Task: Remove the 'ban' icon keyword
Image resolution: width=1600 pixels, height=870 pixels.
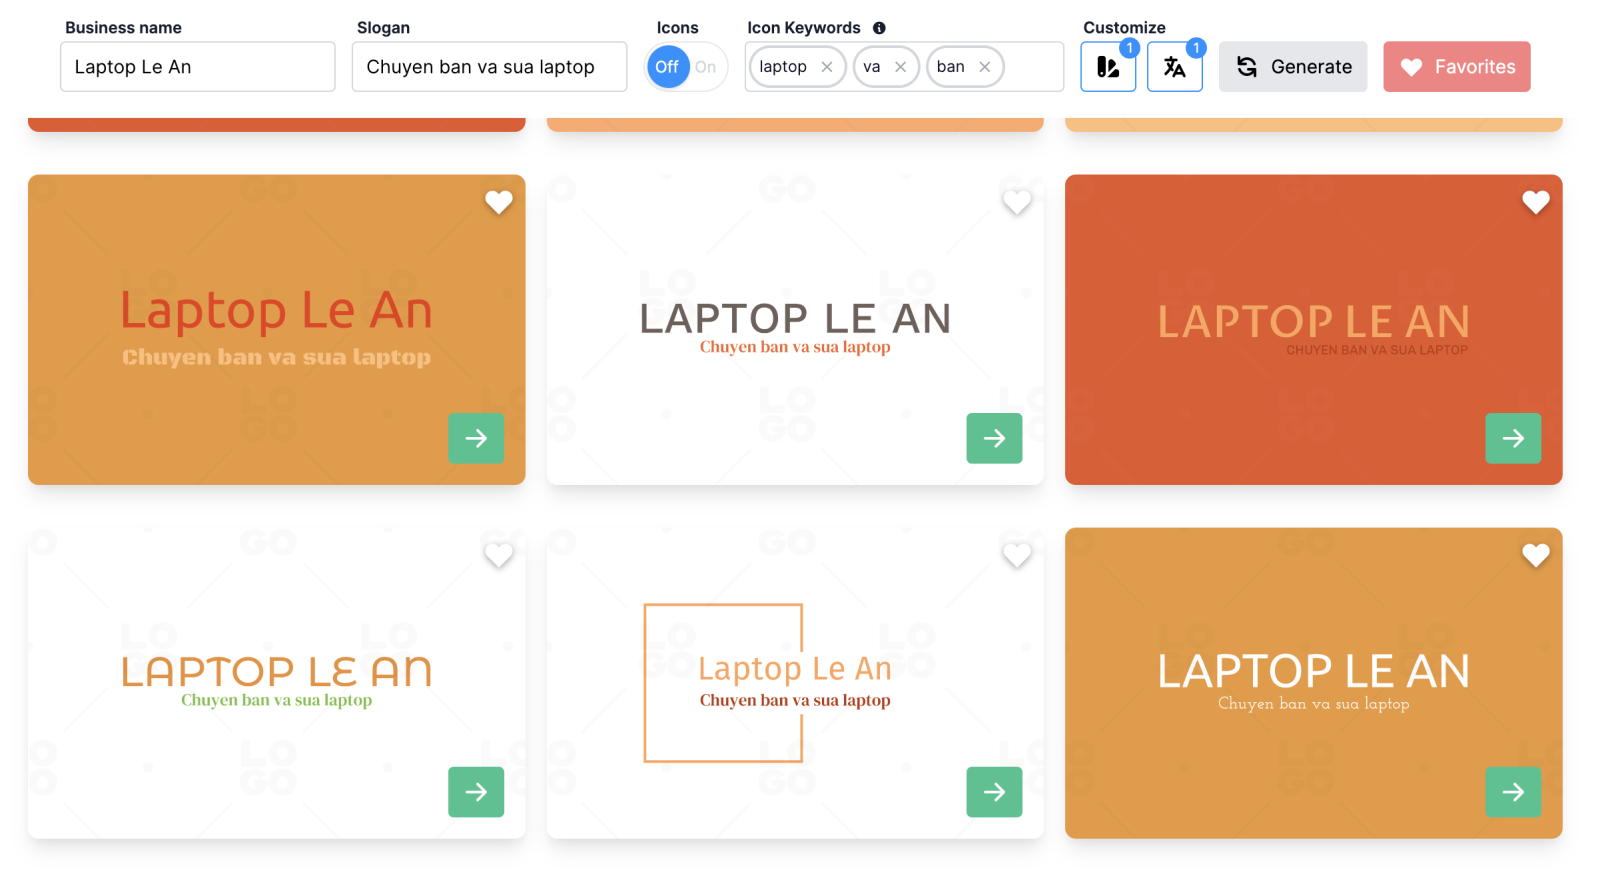Action: pyautogui.click(x=985, y=67)
